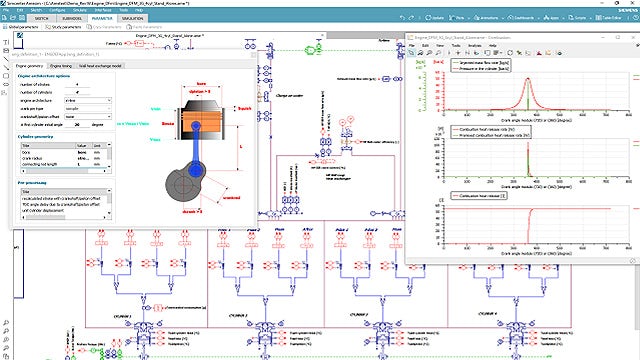The image size is (640, 360).
Task: Select the unit cylinder displacement row
Action: [x=64, y=210]
